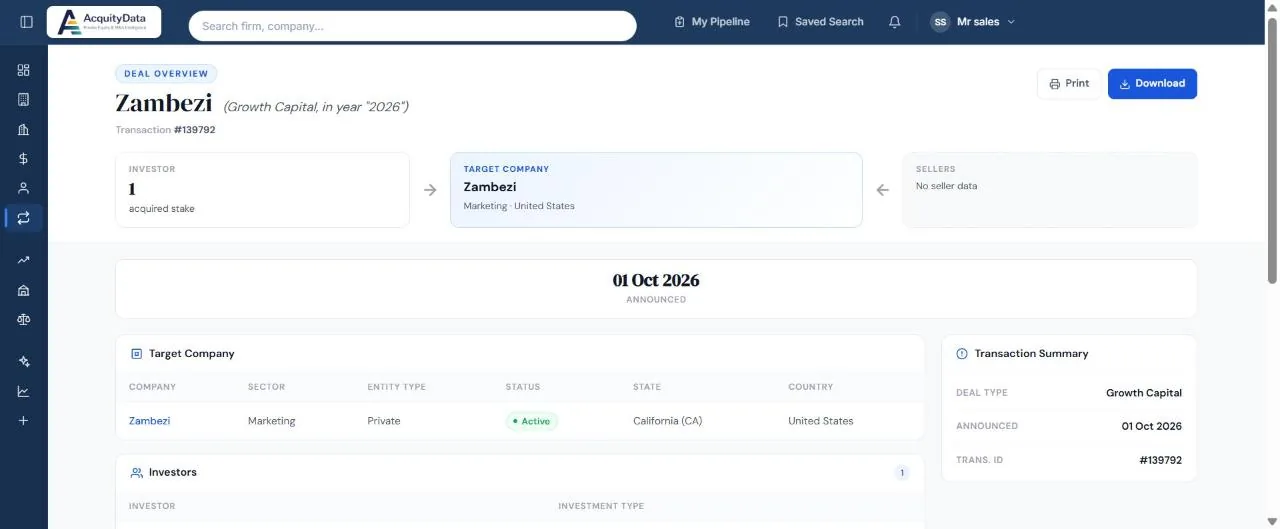
Task: Open the Zambezi company link in table
Action: [x=150, y=421]
